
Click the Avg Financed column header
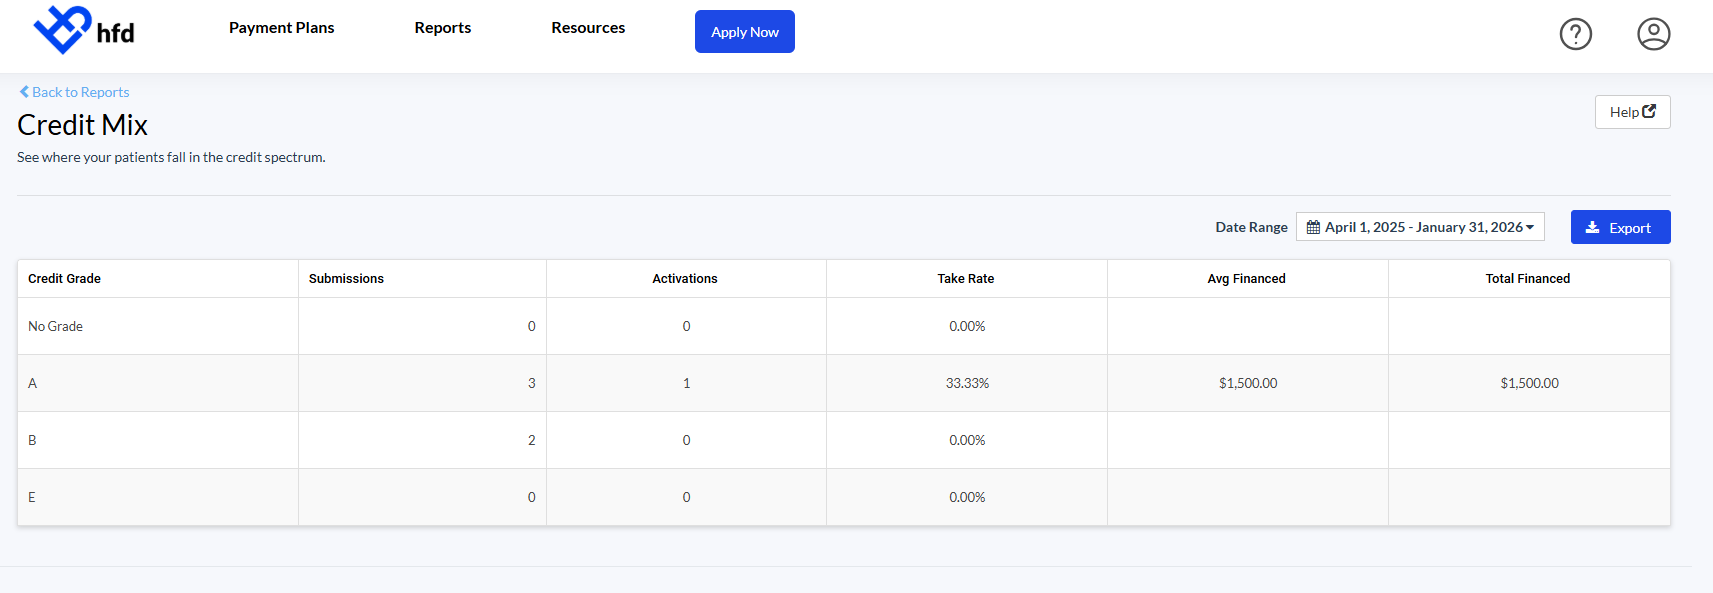1246,279
